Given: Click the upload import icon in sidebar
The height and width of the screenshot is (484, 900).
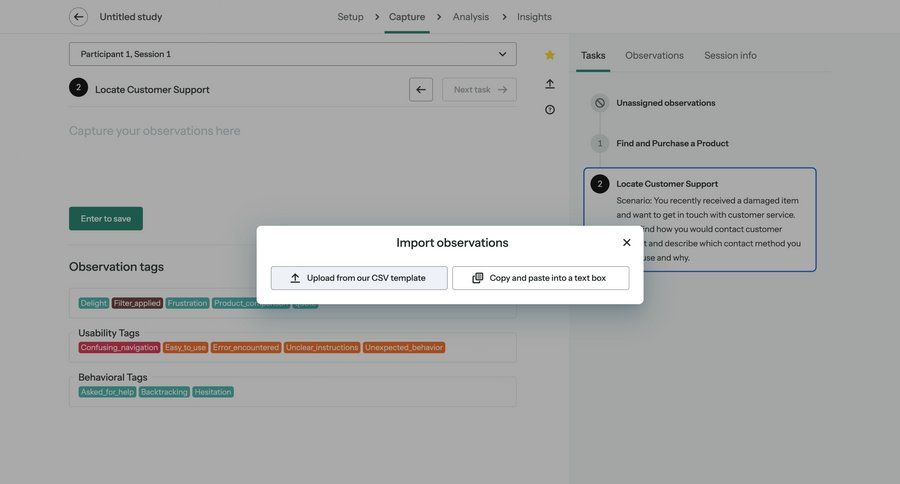Looking at the screenshot, I should pyautogui.click(x=550, y=84).
